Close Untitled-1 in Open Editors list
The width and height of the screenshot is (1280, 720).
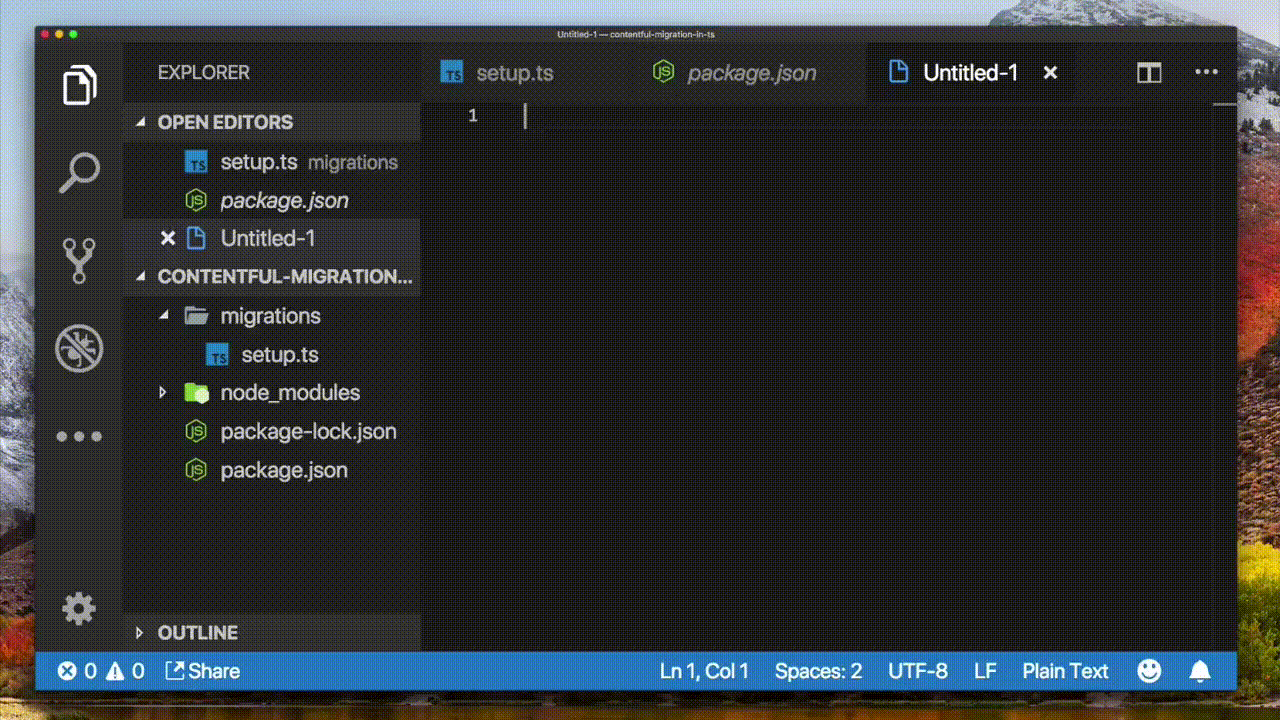(x=168, y=238)
